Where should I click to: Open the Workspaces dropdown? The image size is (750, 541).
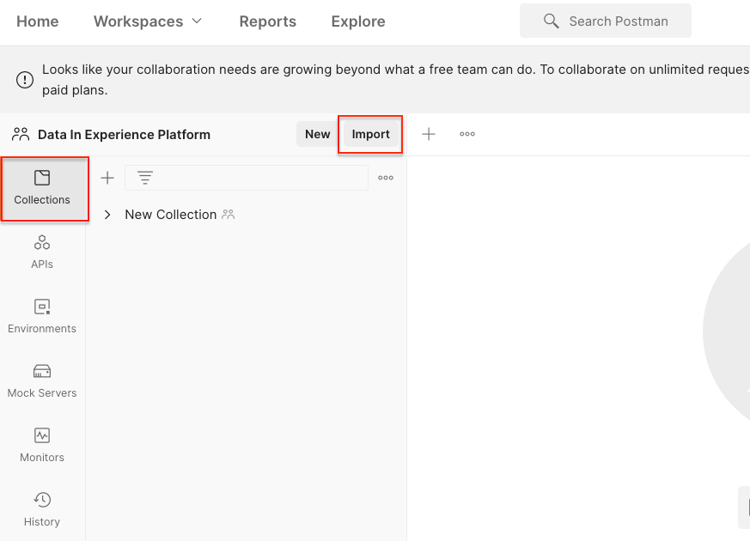click(148, 22)
